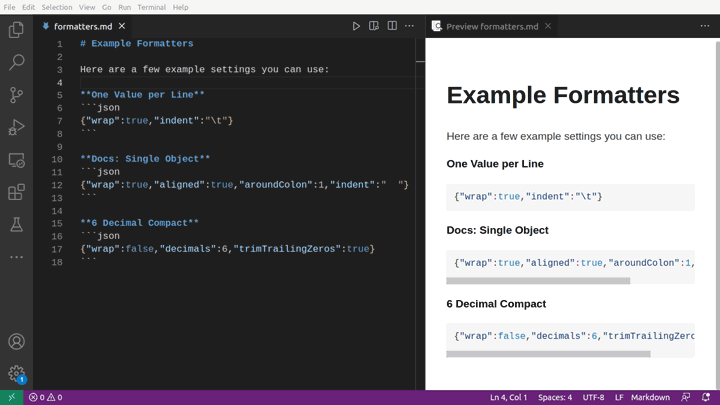Open the Terminal menu
Image resolution: width=720 pixels, height=405 pixels.
[152, 7]
